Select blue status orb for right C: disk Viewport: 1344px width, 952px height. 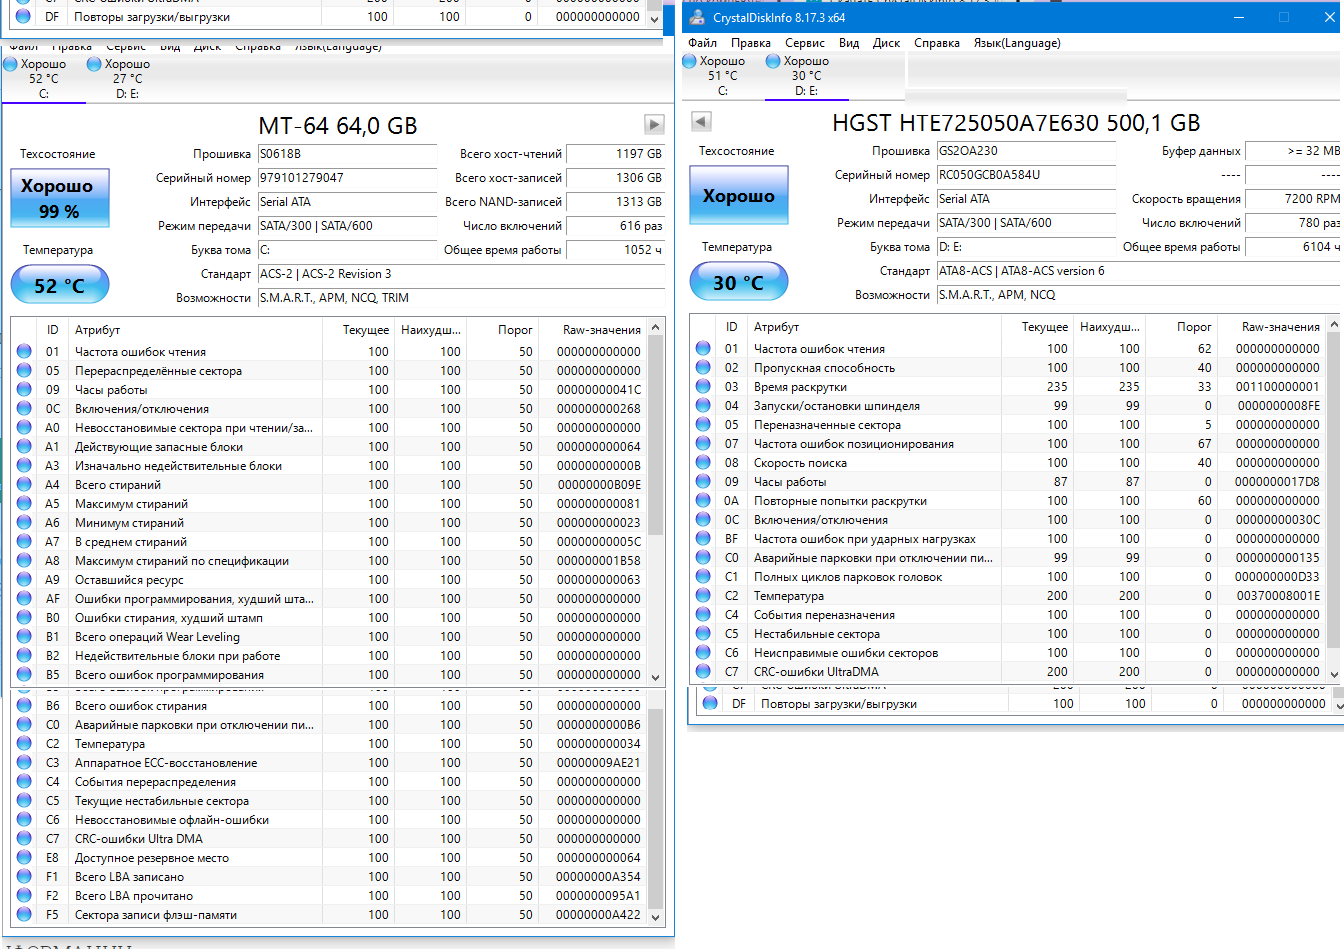(689, 61)
